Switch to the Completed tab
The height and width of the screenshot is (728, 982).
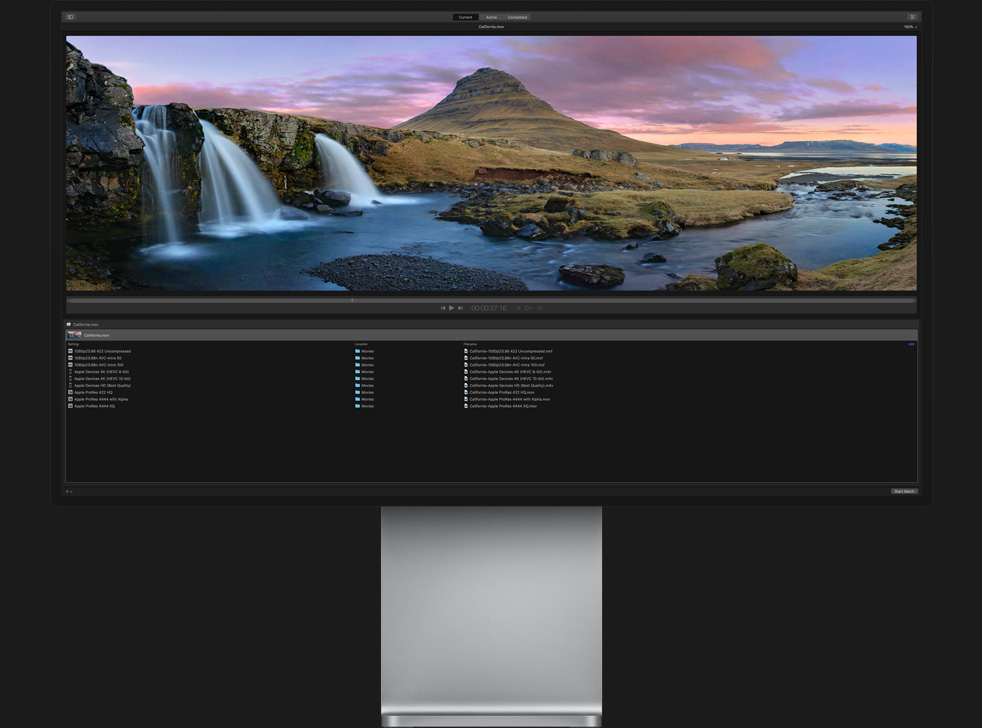[x=517, y=17]
